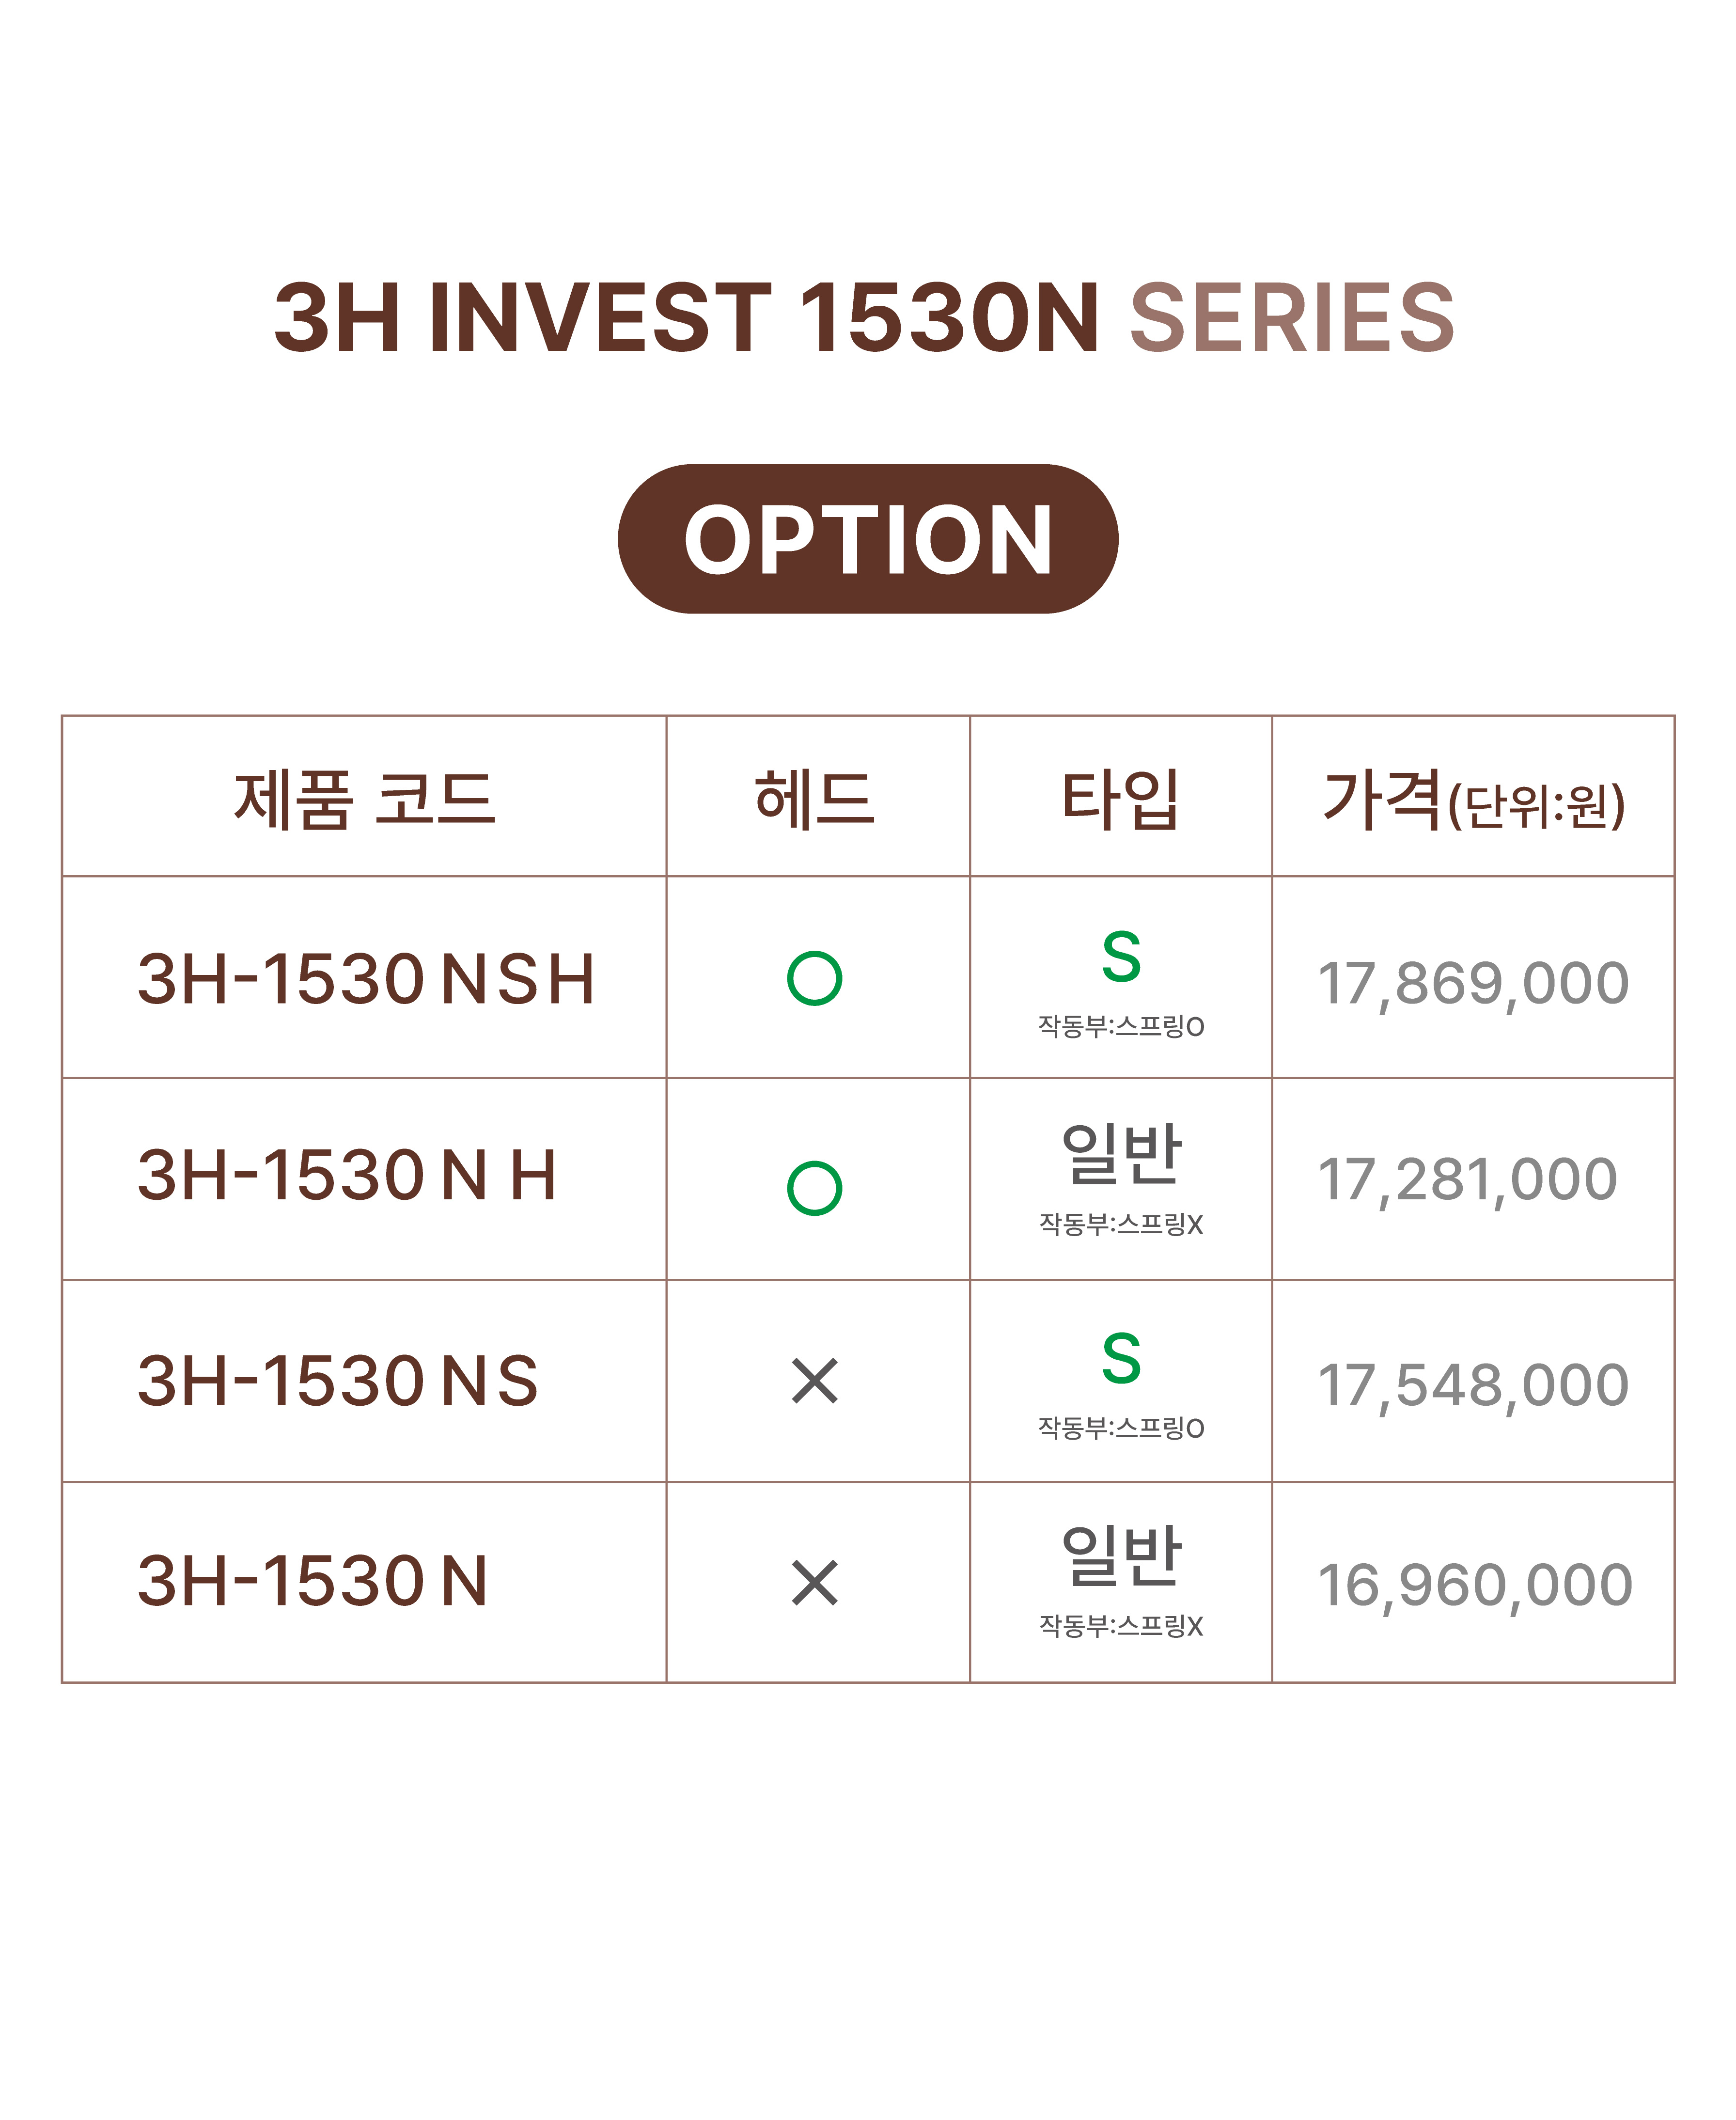This screenshot has height=2120, width=1736.
Task: Select the 가격(단위:원) column header
Action: 1472,802
